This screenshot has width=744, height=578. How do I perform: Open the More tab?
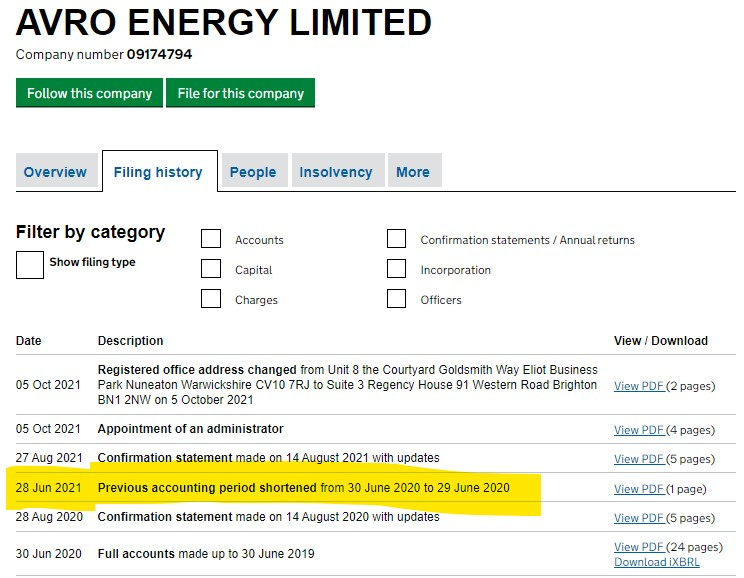[413, 172]
